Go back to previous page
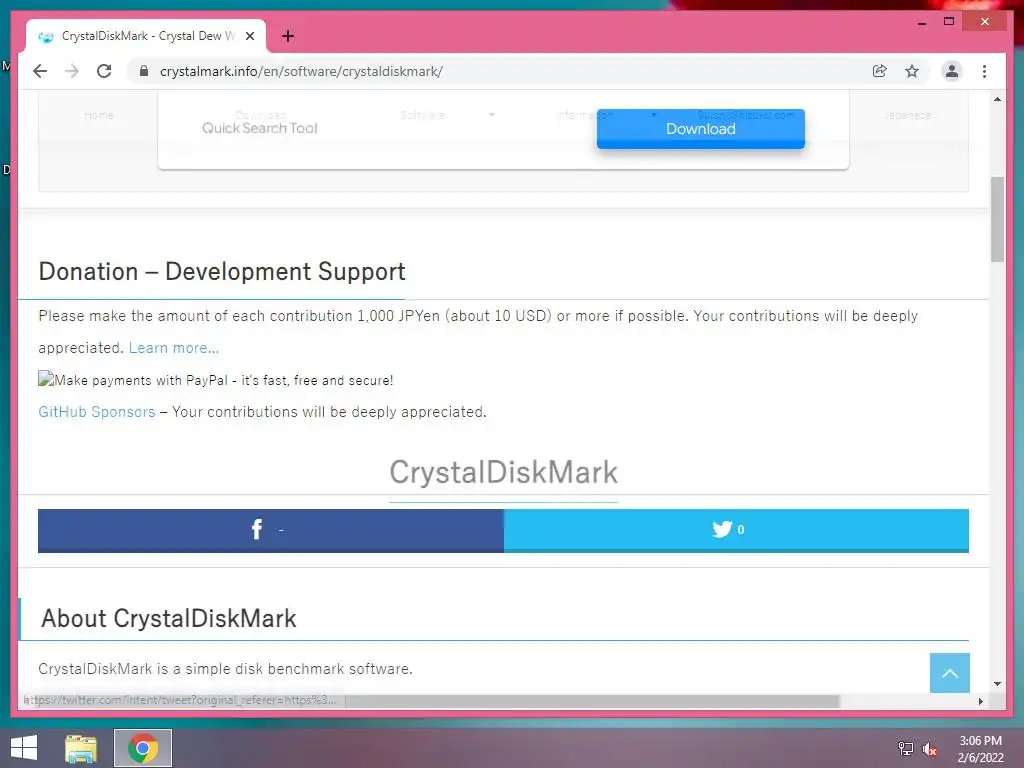1024x768 pixels. 40,71
